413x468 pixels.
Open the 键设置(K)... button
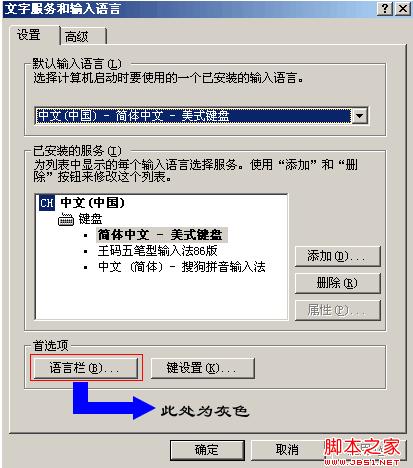(203, 368)
